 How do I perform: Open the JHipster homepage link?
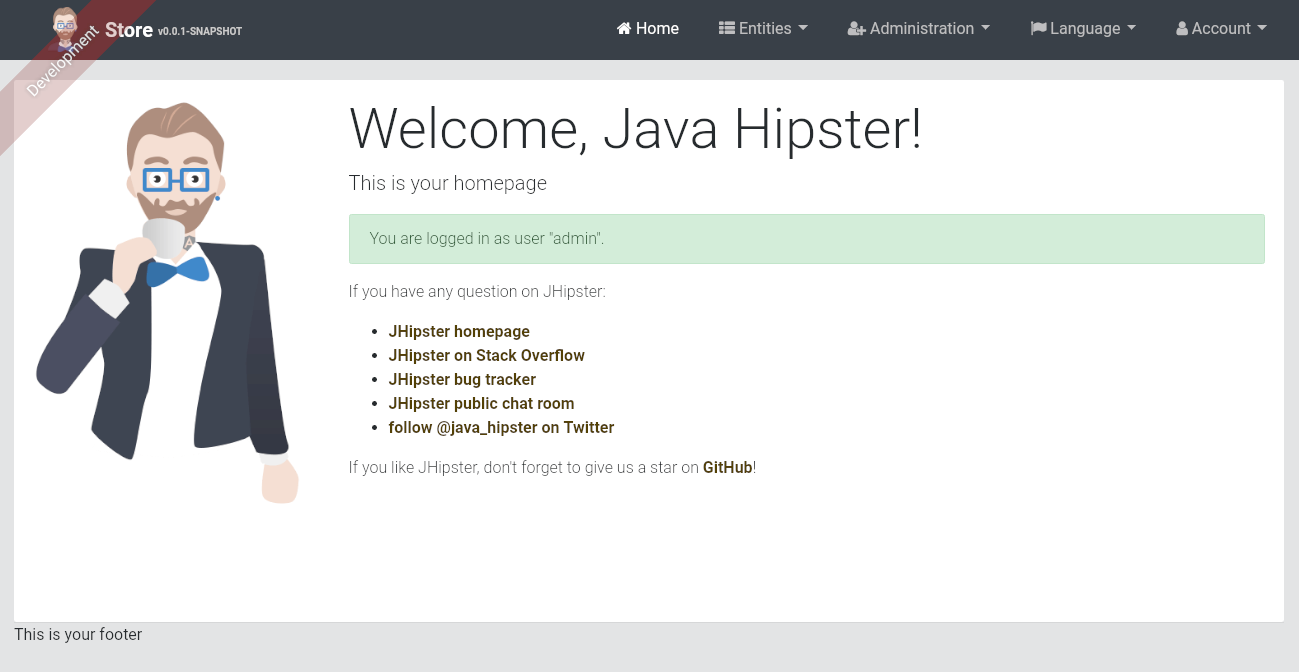(x=459, y=332)
